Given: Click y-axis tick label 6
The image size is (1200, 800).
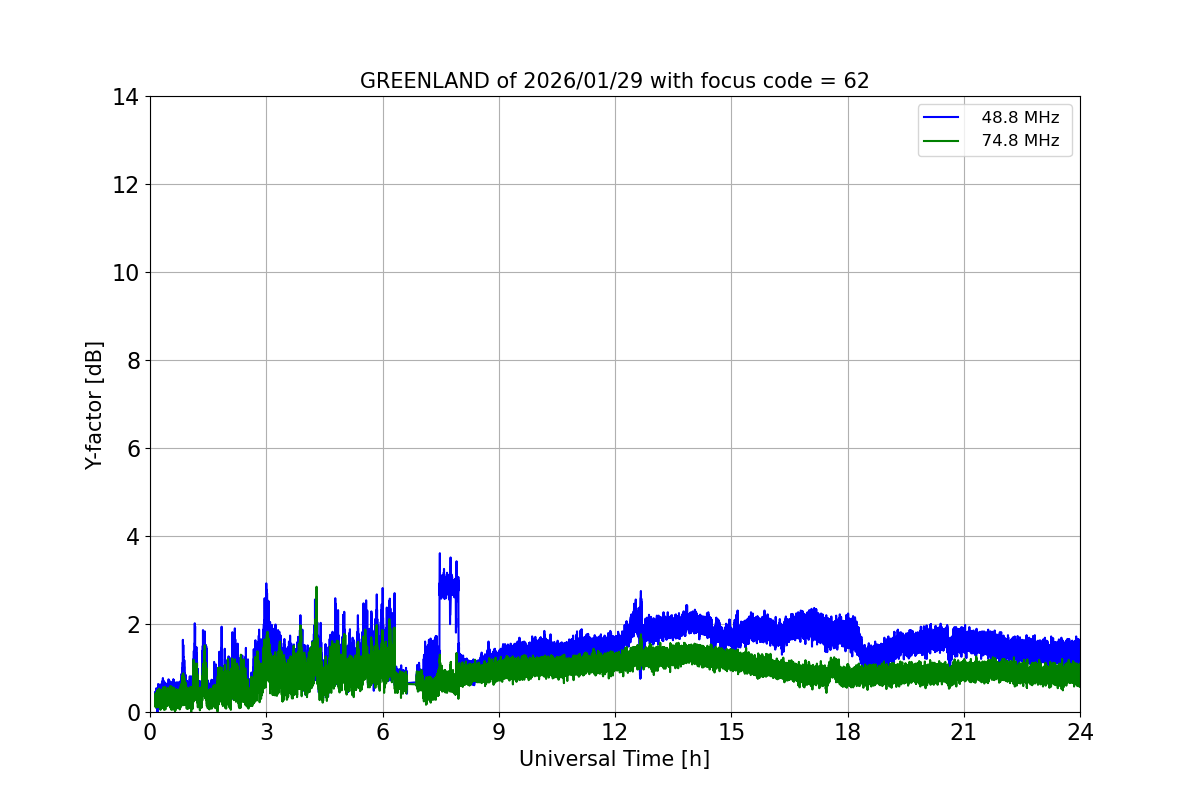Looking at the screenshot, I should [x=131, y=449].
